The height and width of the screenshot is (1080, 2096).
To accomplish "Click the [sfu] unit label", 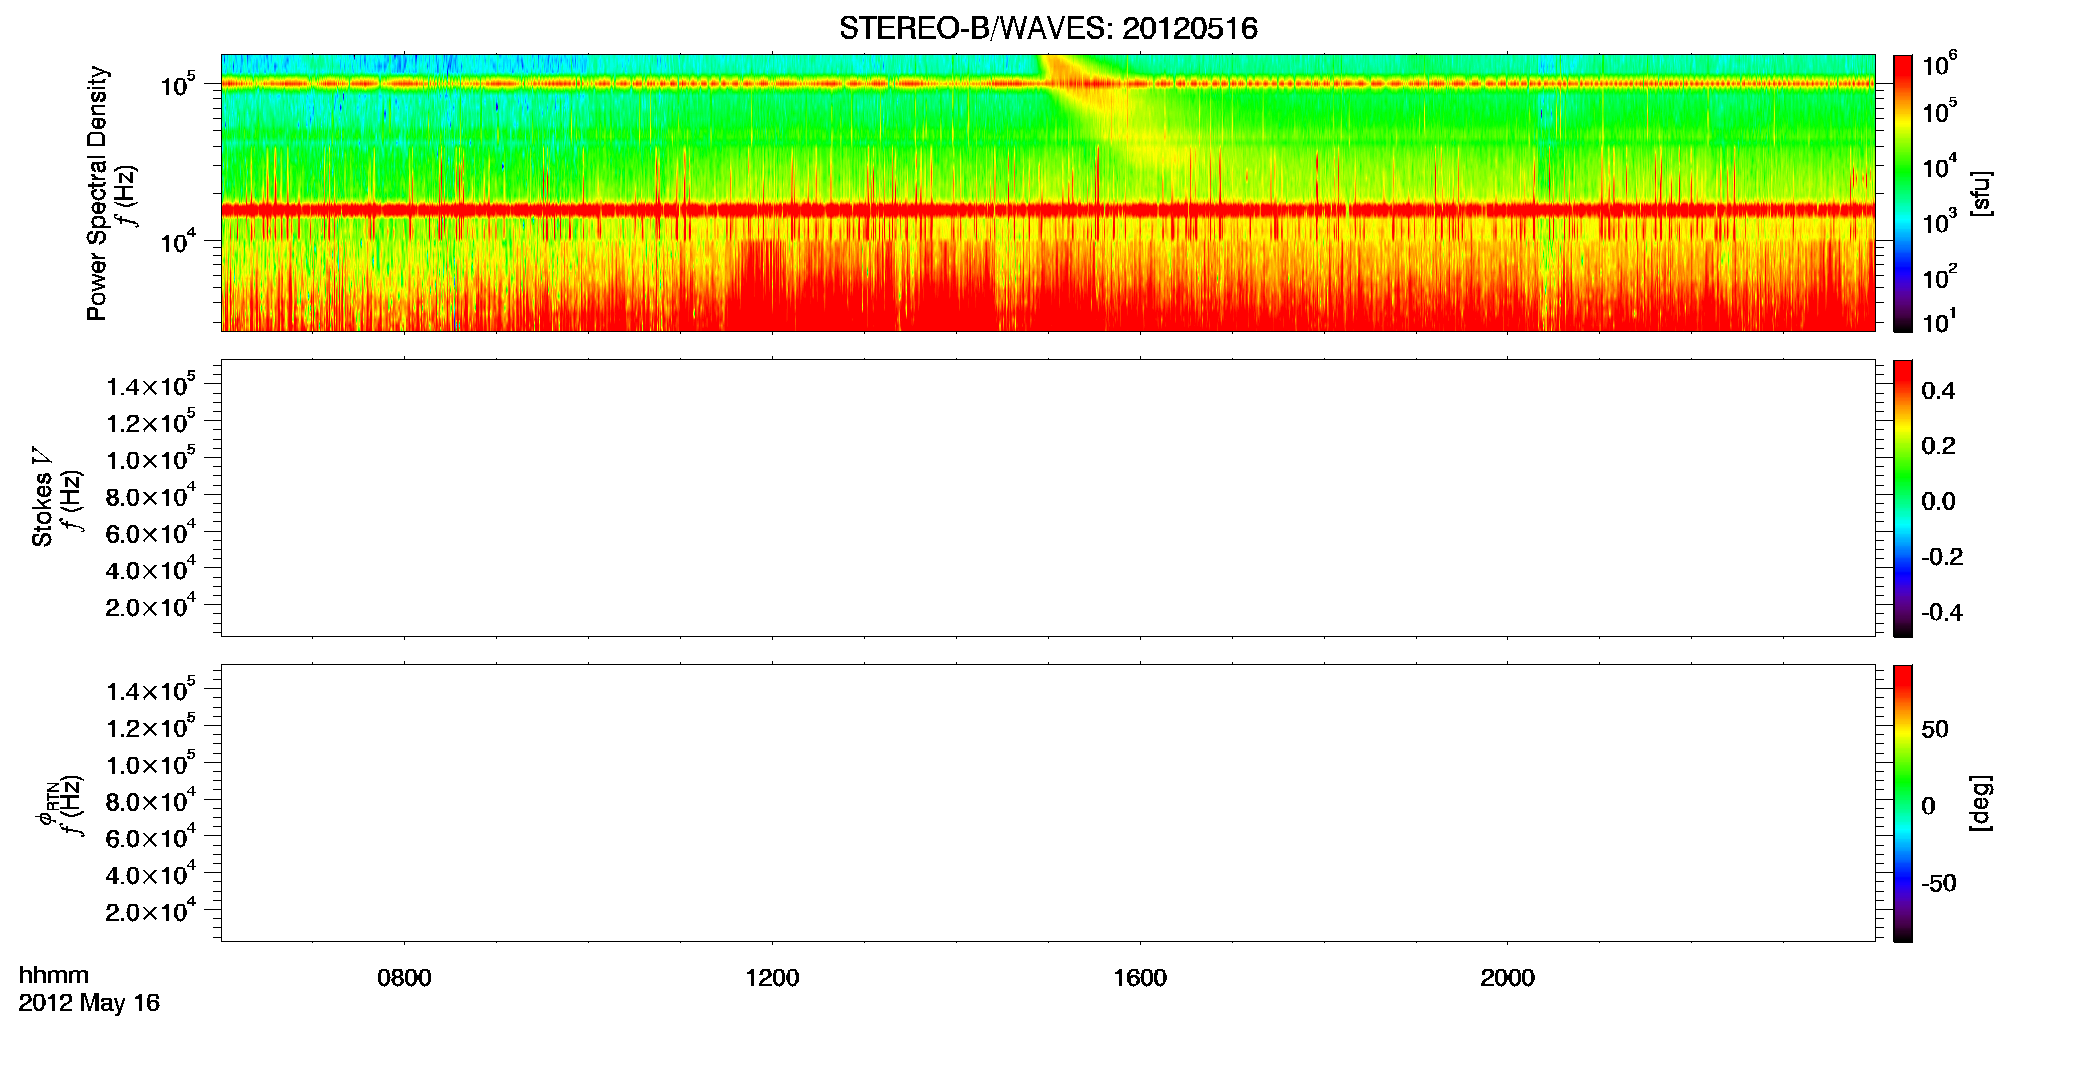I will click(x=1980, y=194).
